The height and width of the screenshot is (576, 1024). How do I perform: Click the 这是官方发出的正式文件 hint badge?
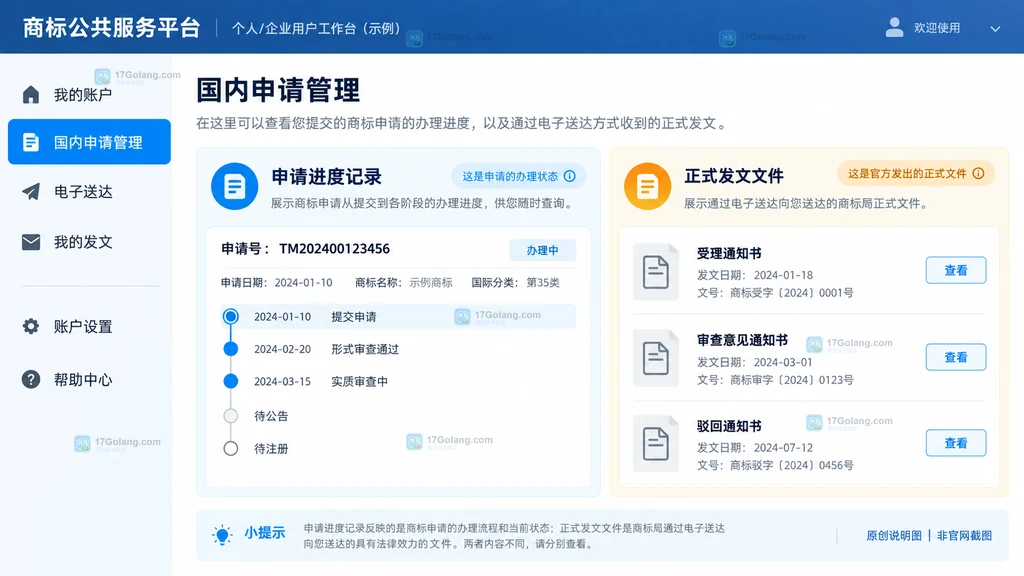pos(916,174)
